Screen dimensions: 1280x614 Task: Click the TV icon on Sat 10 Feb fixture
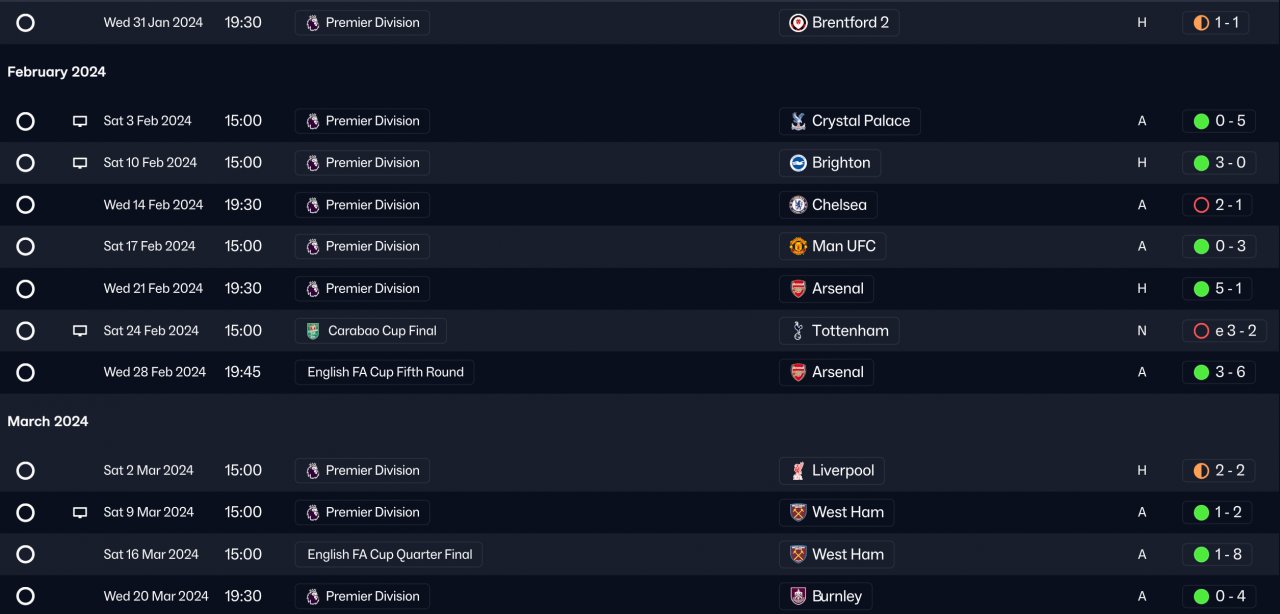tap(80, 163)
